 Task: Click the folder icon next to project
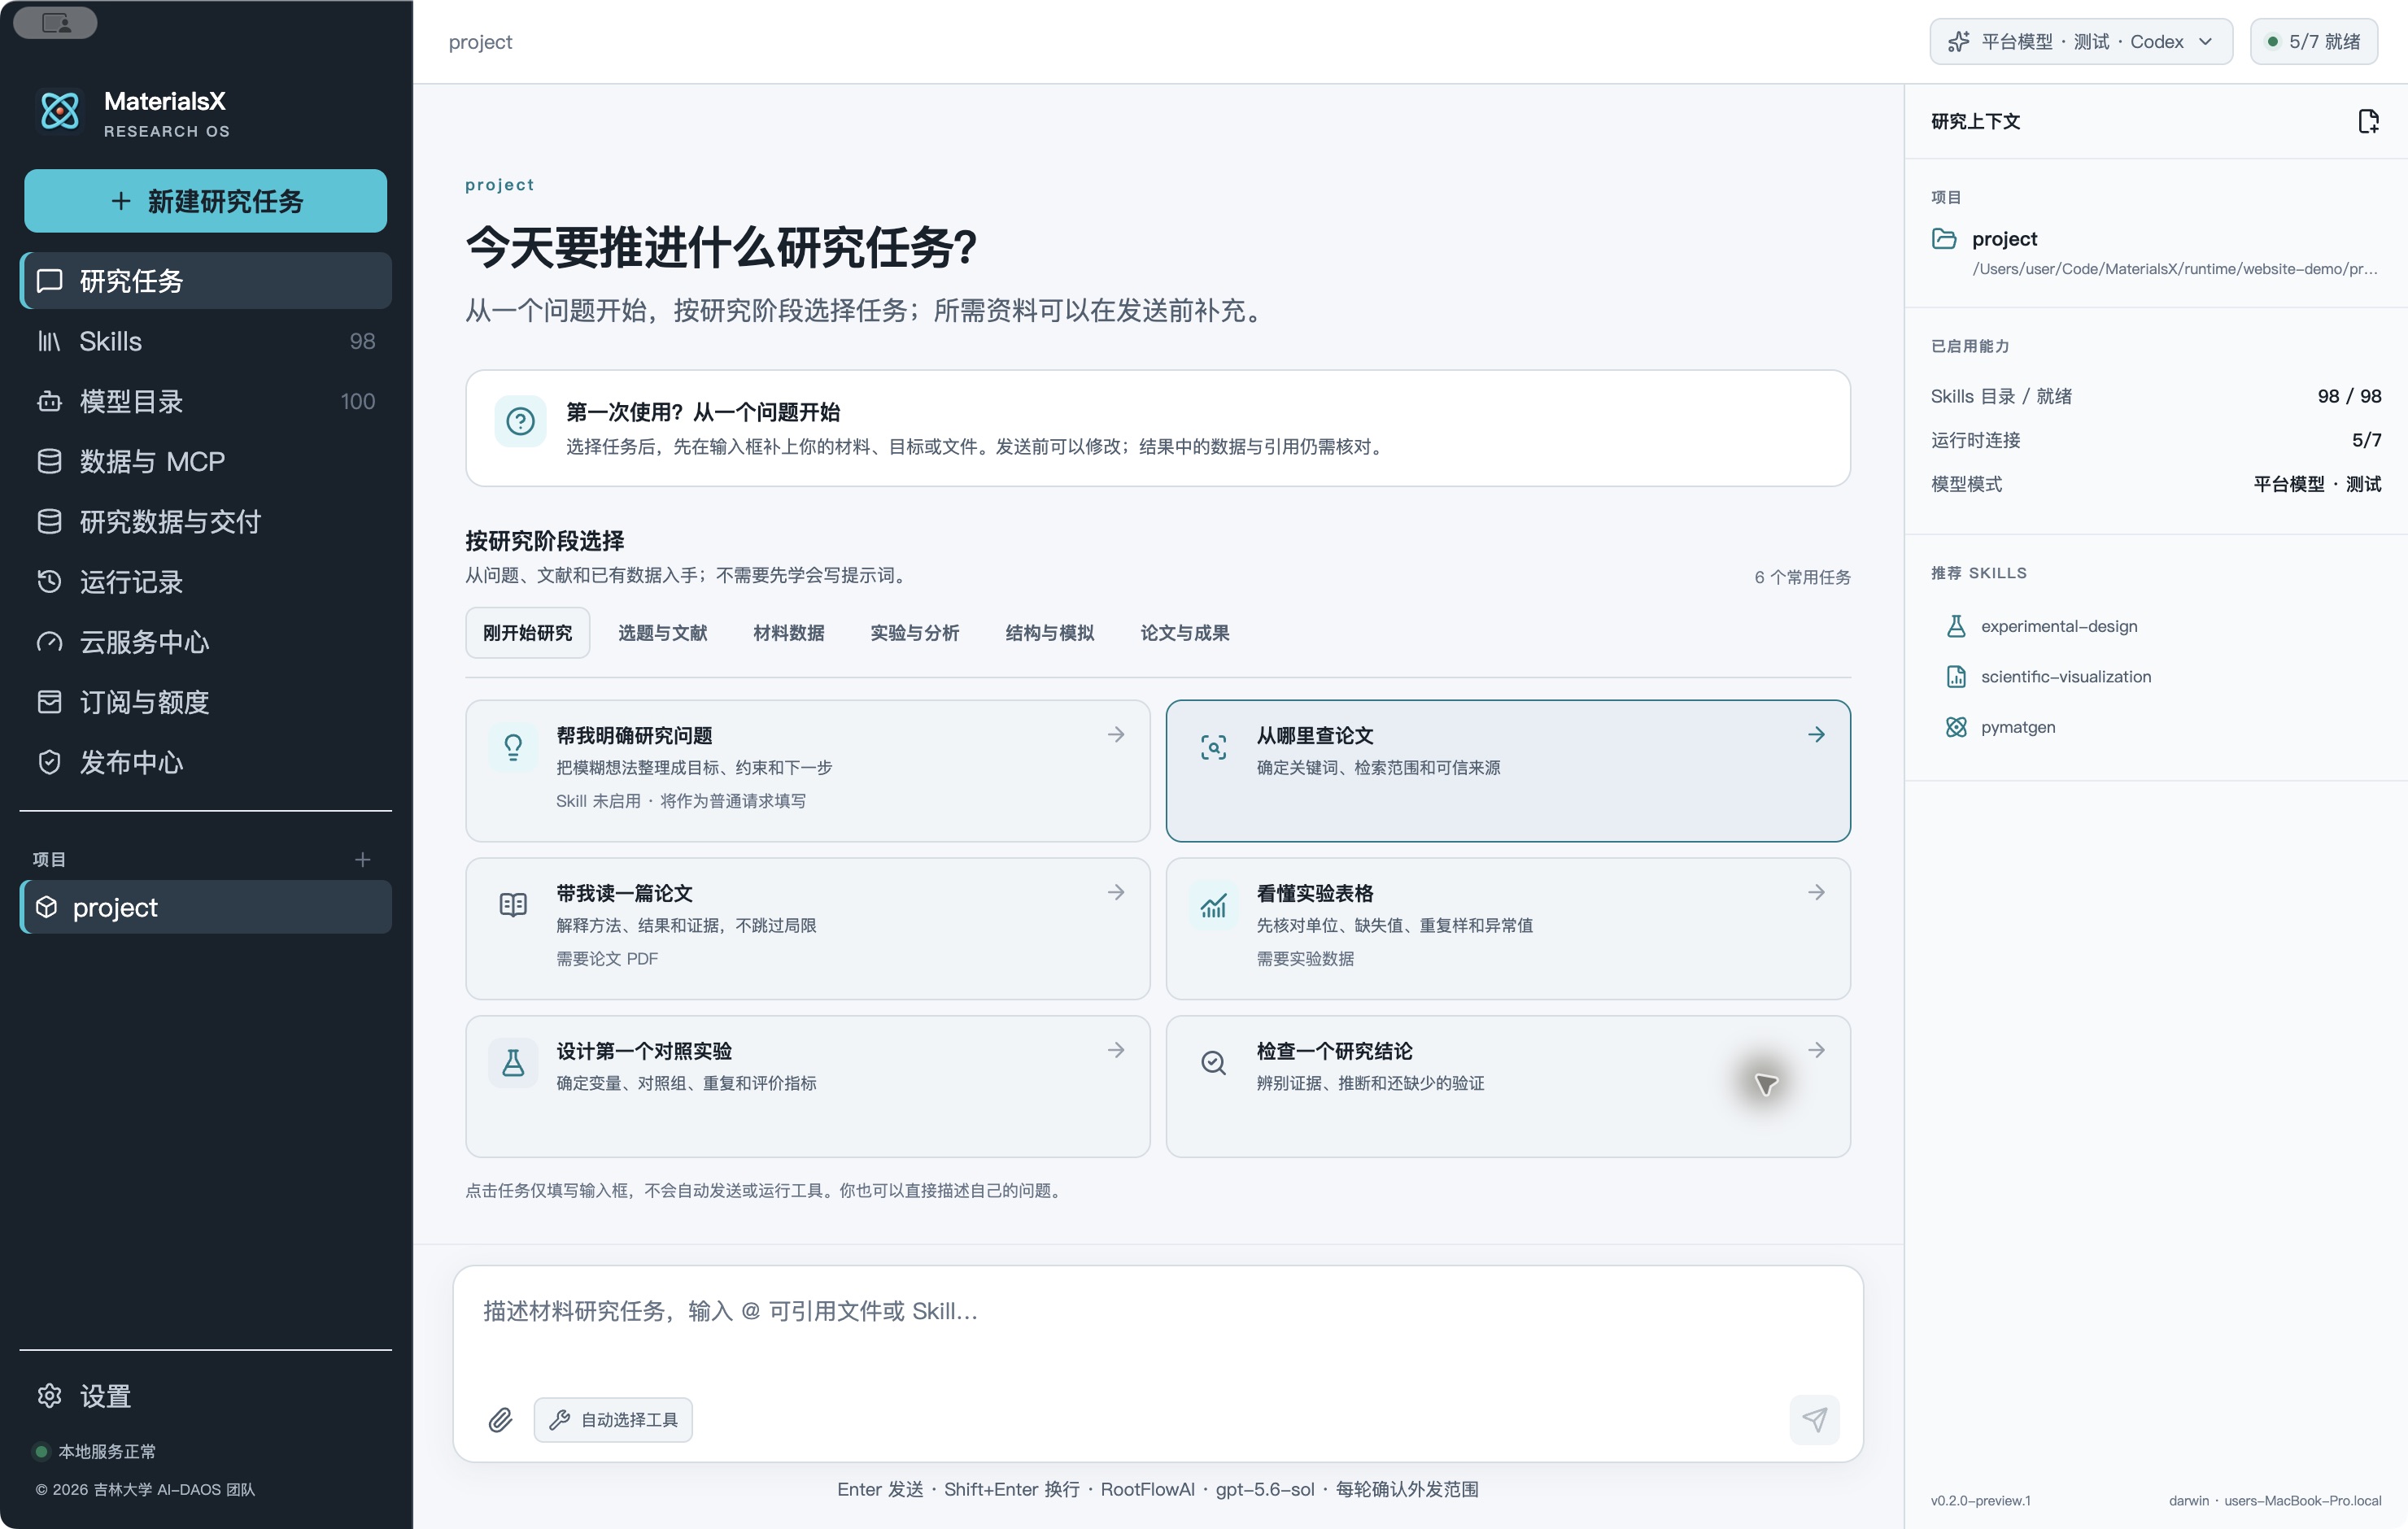[x=1944, y=239]
